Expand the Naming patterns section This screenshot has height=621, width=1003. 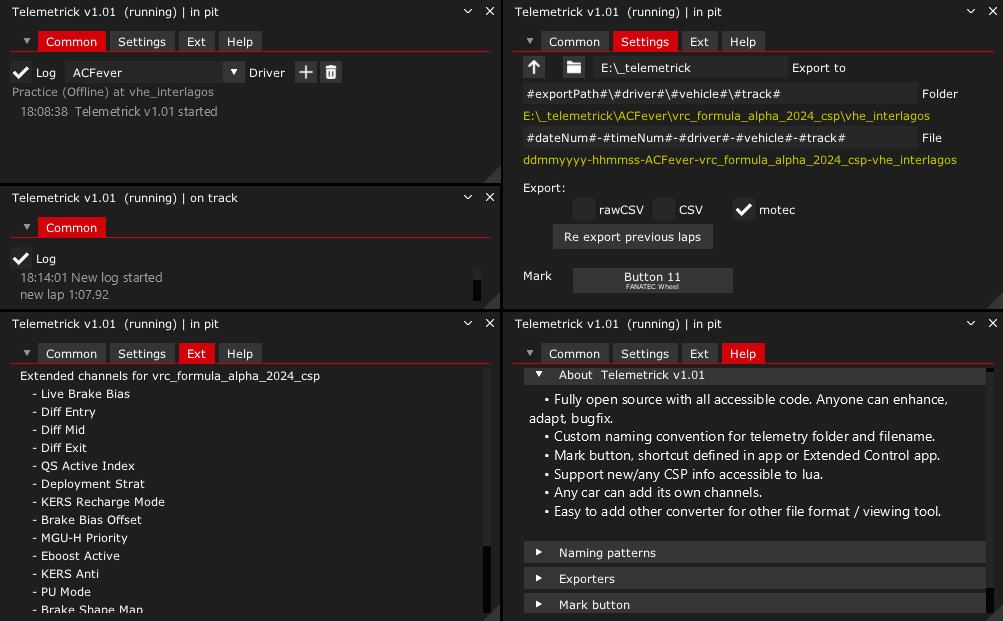click(x=754, y=553)
